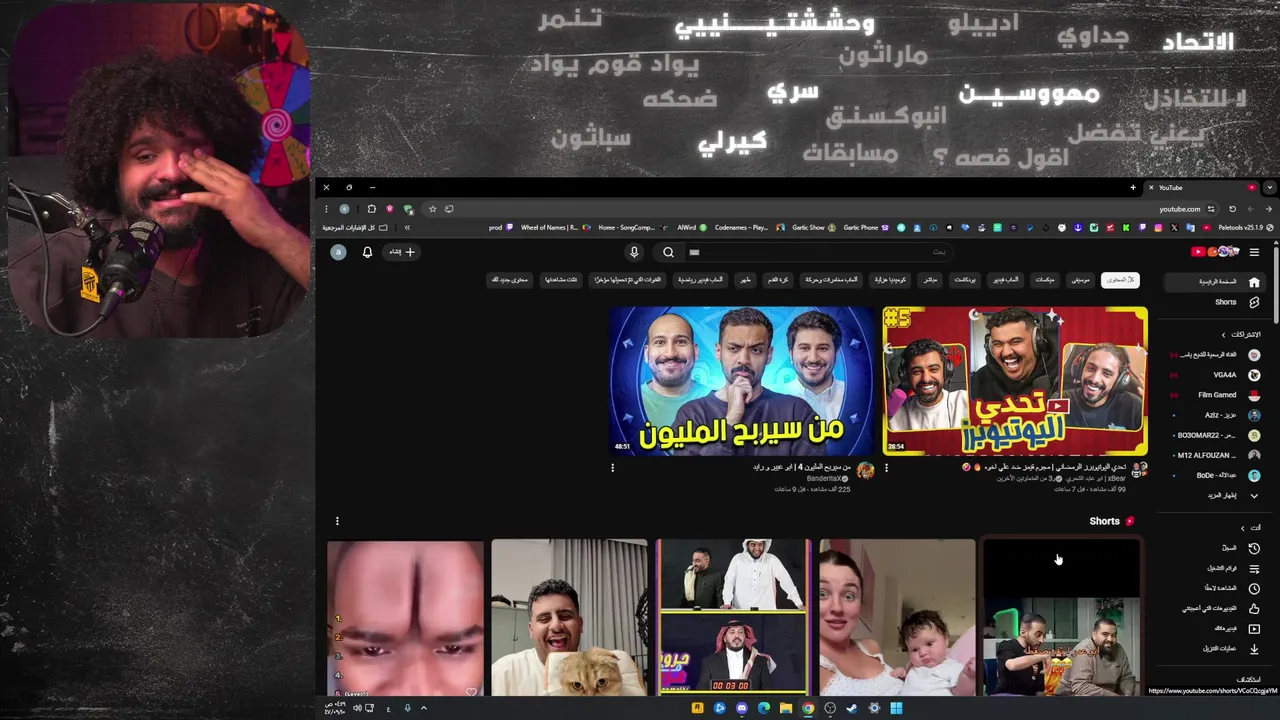Click the YouTube hamburger menu icon
The height and width of the screenshot is (720, 1280).
coord(1254,252)
